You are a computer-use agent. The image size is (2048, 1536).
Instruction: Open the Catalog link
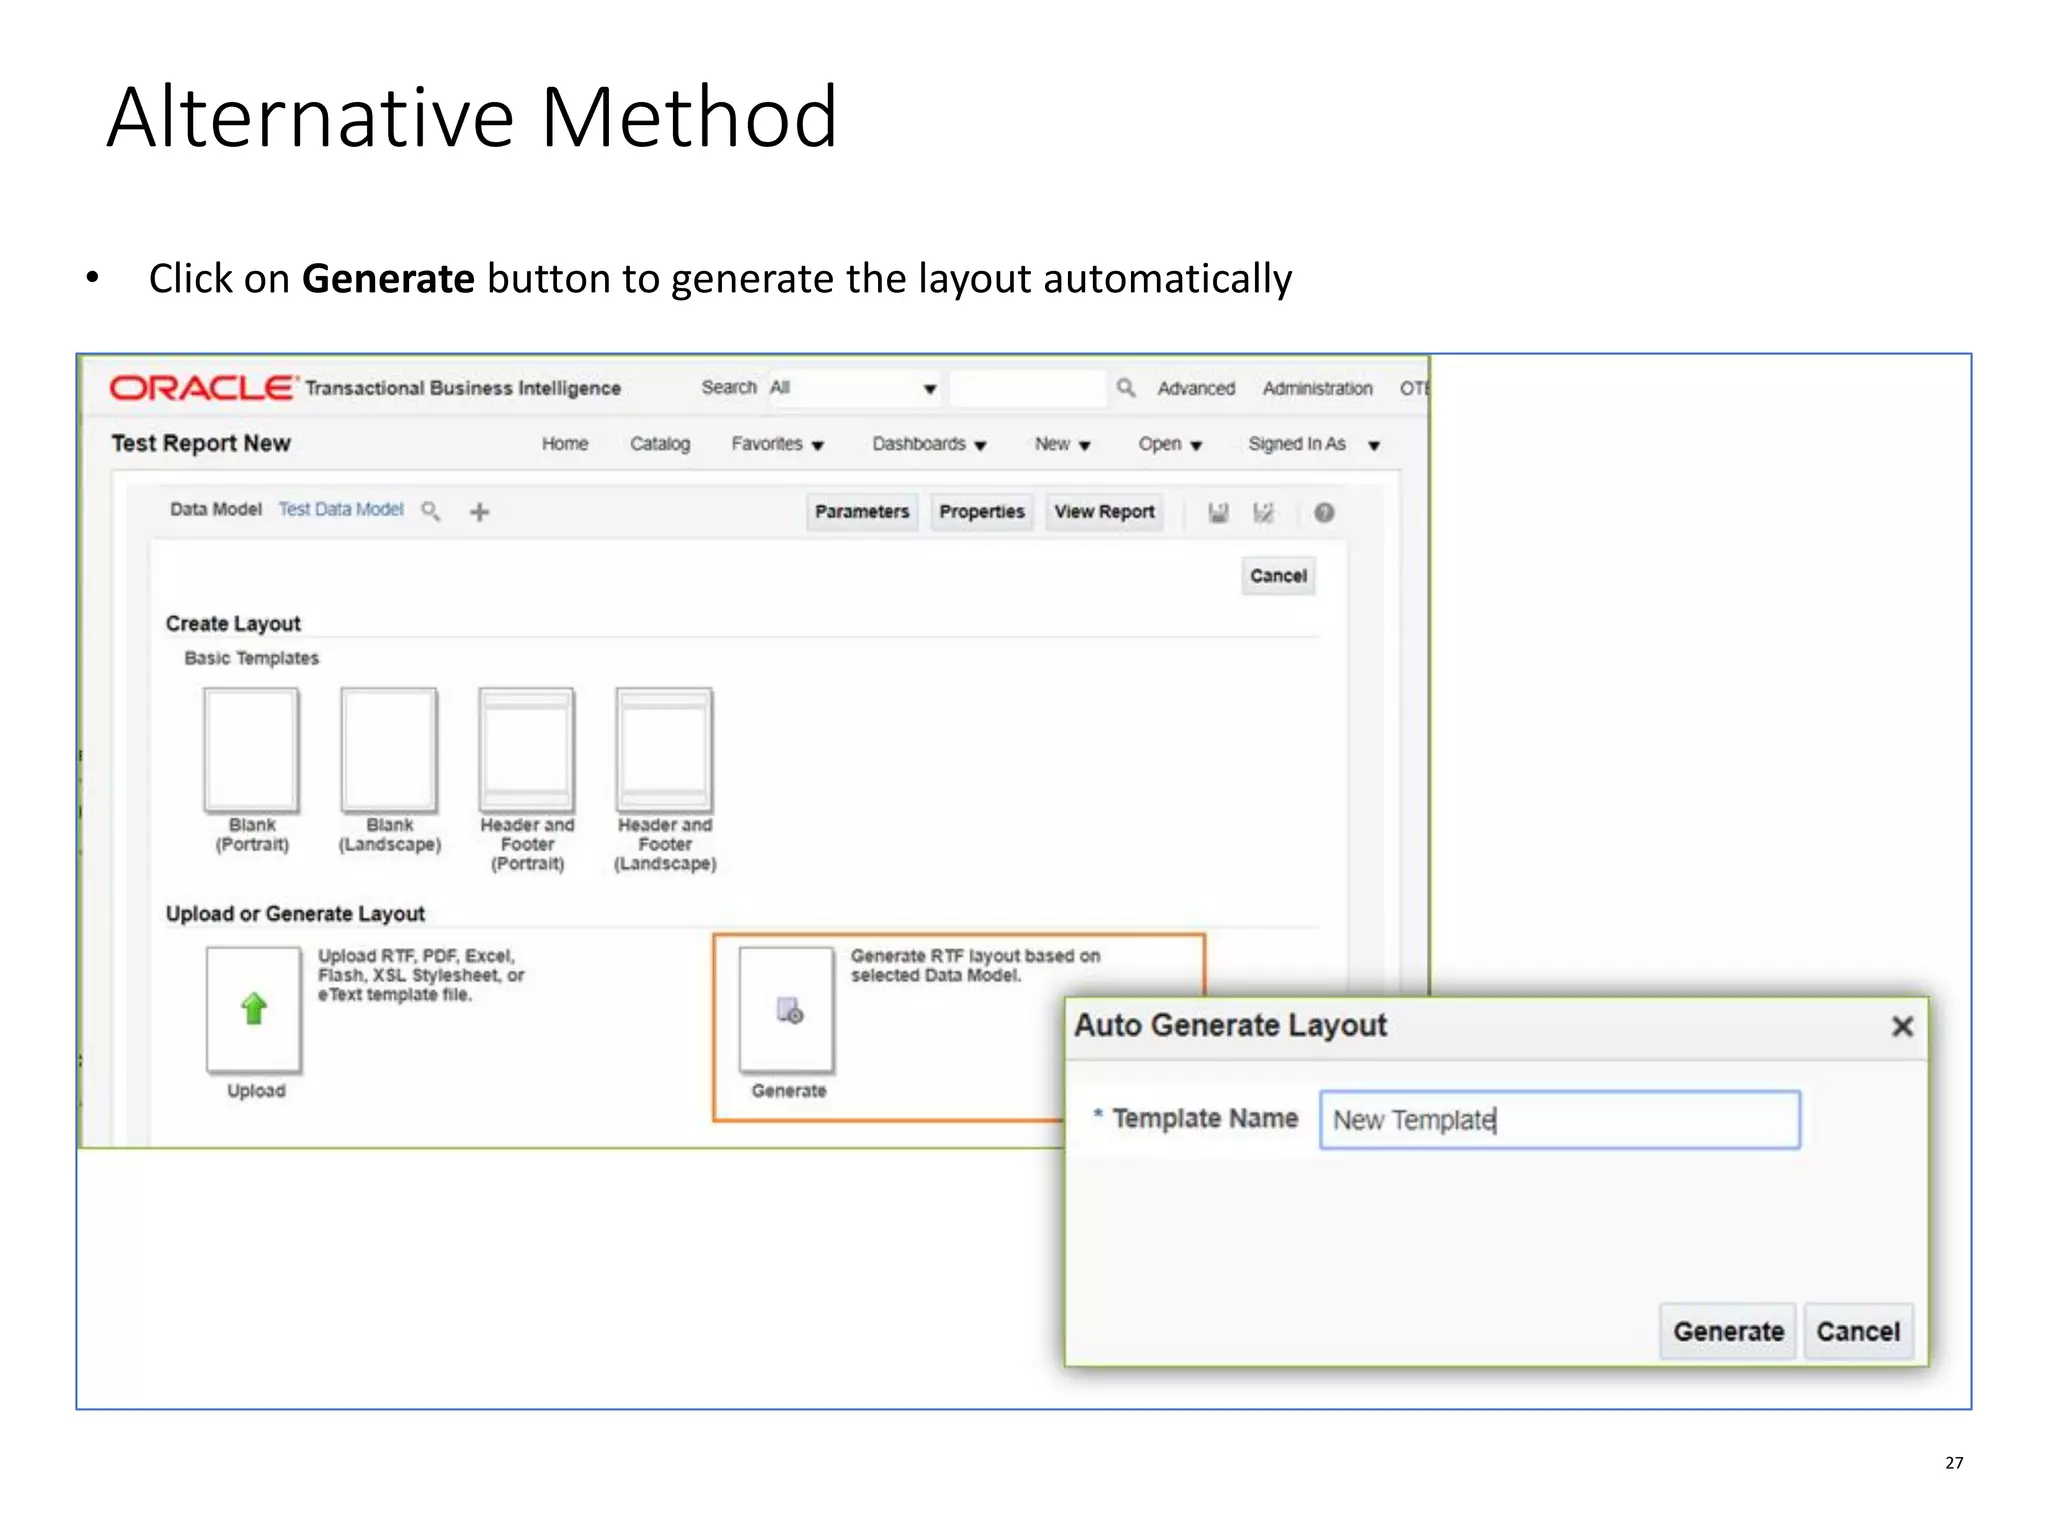[x=660, y=444]
